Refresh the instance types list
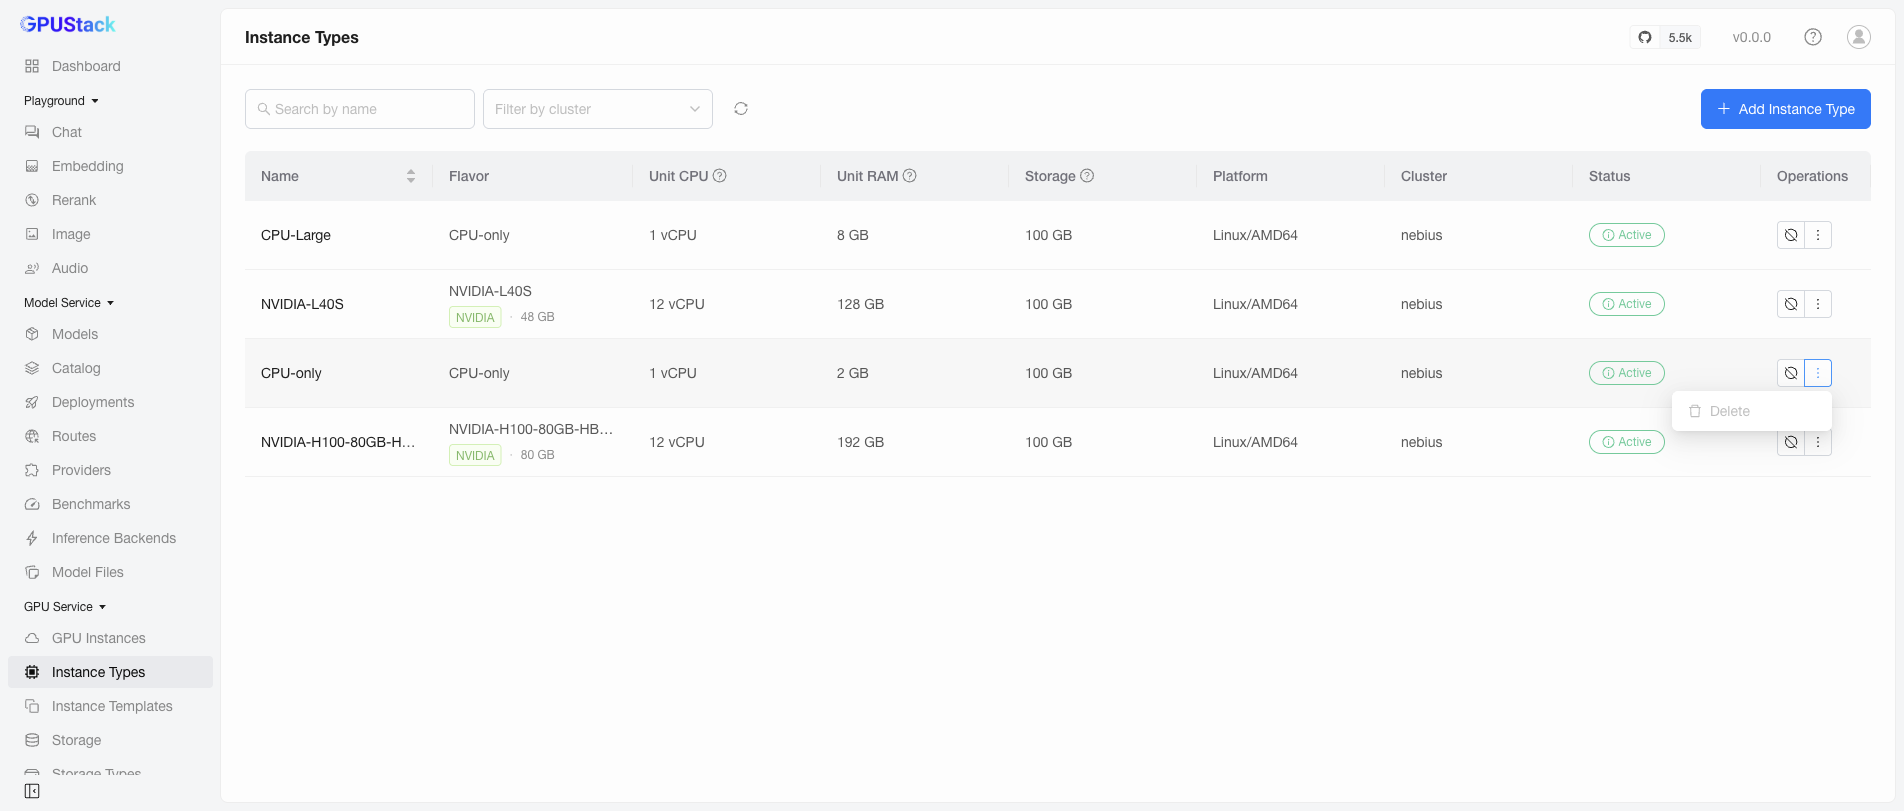This screenshot has width=1904, height=811. (x=741, y=109)
